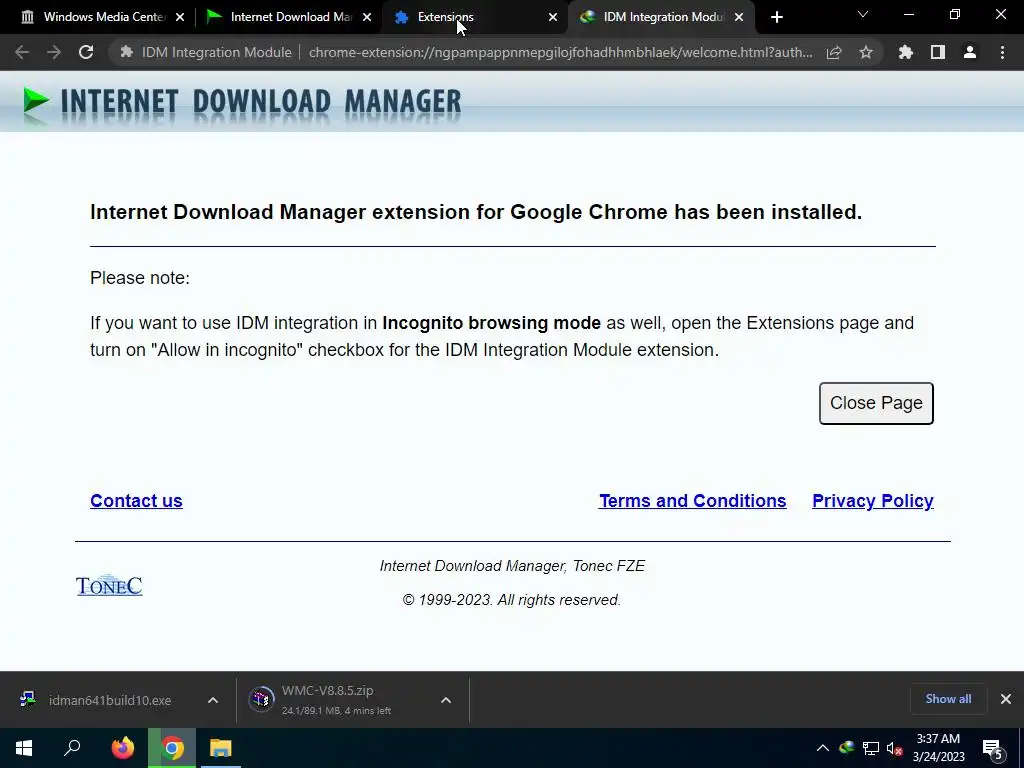The width and height of the screenshot is (1024, 768).
Task: Open Windows taskbar search
Action: point(72,748)
